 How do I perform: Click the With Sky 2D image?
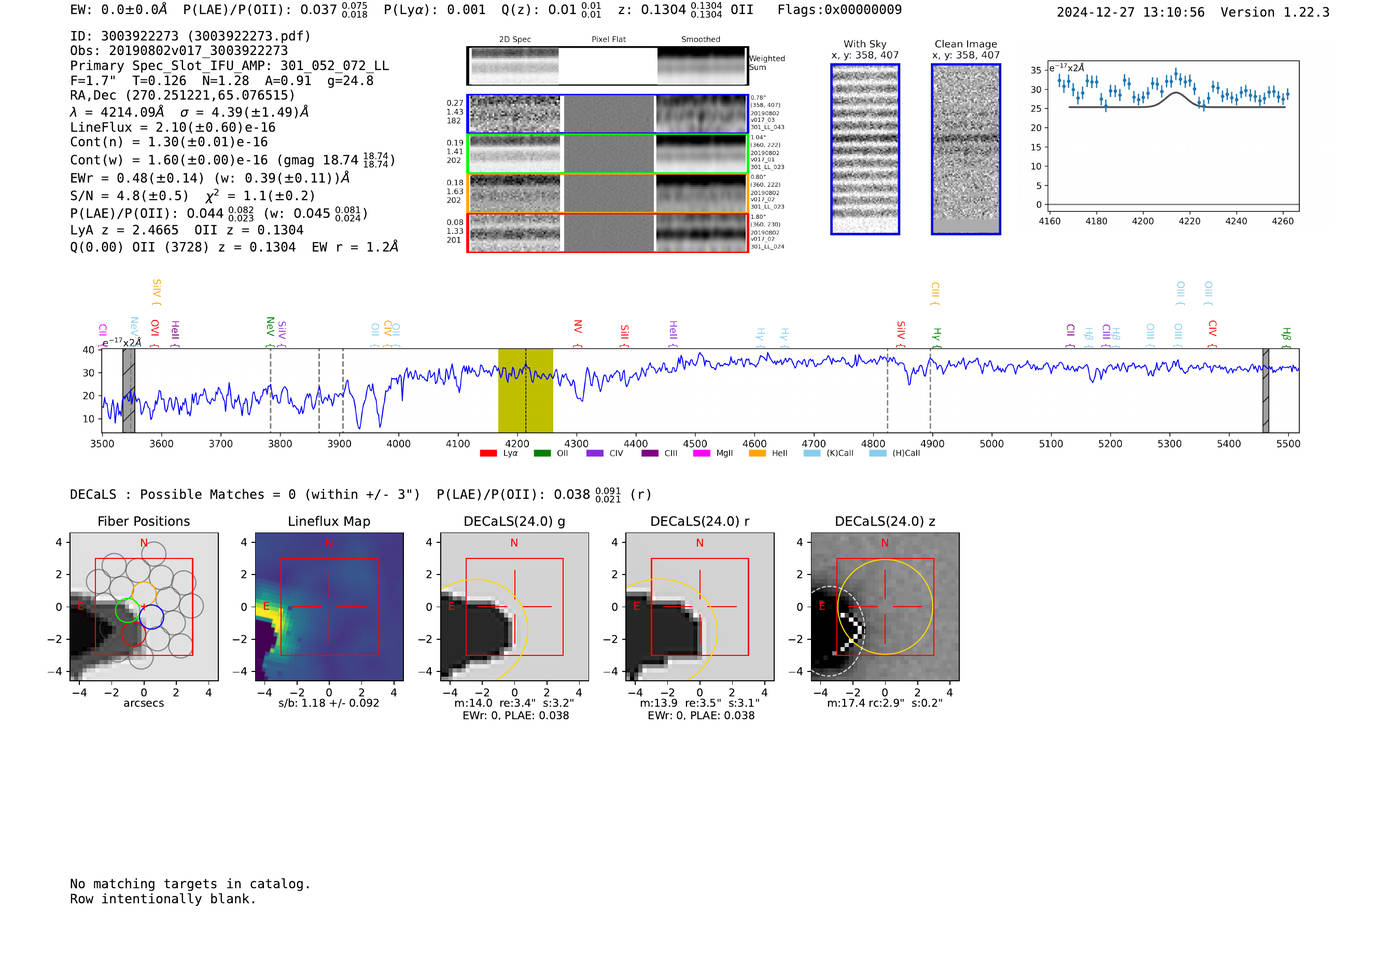[865, 149]
